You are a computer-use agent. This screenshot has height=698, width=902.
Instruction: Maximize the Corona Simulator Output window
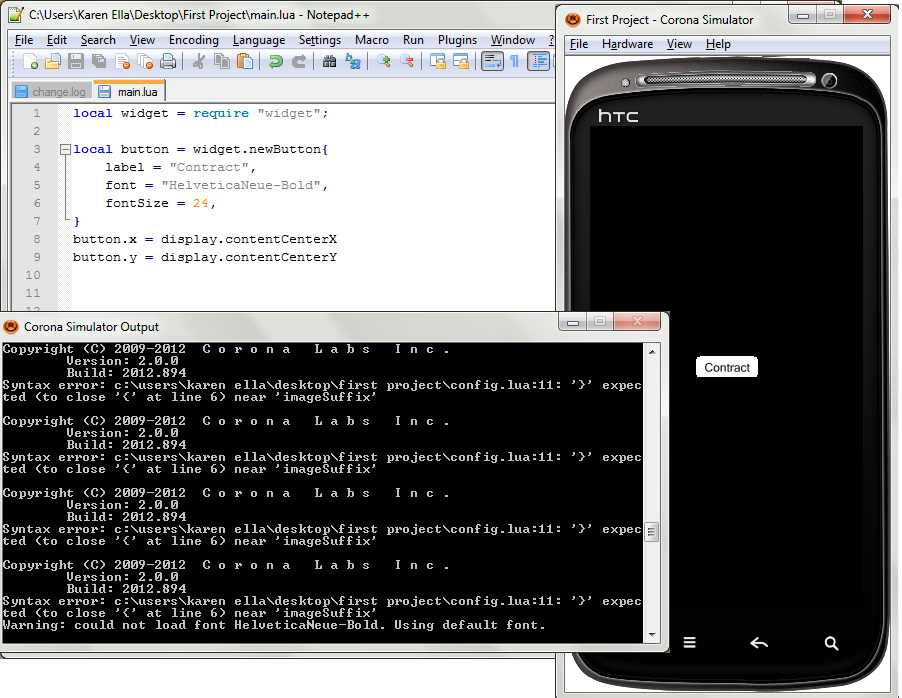[x=600, y=322]
